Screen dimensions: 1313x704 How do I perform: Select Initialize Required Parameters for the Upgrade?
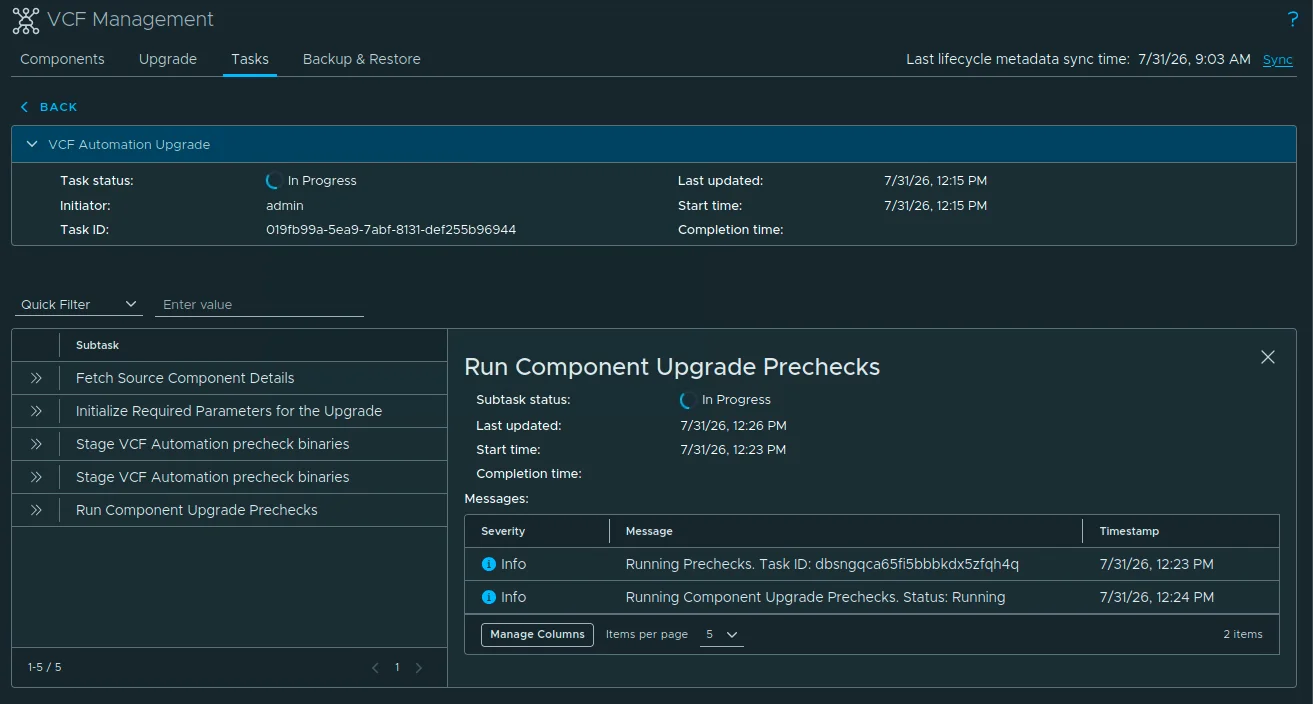[229, 411]
